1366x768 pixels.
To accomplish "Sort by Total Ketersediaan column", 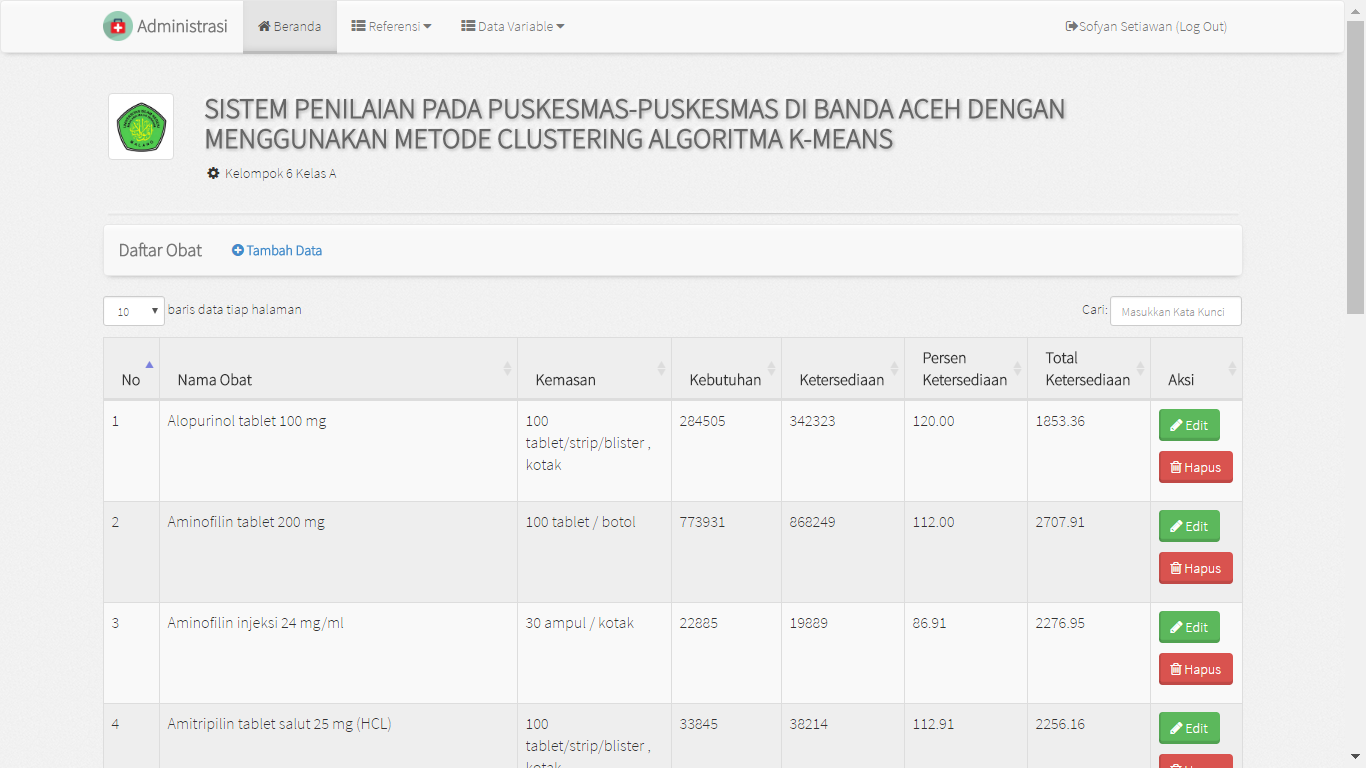I will click(x=1087, y=369).
